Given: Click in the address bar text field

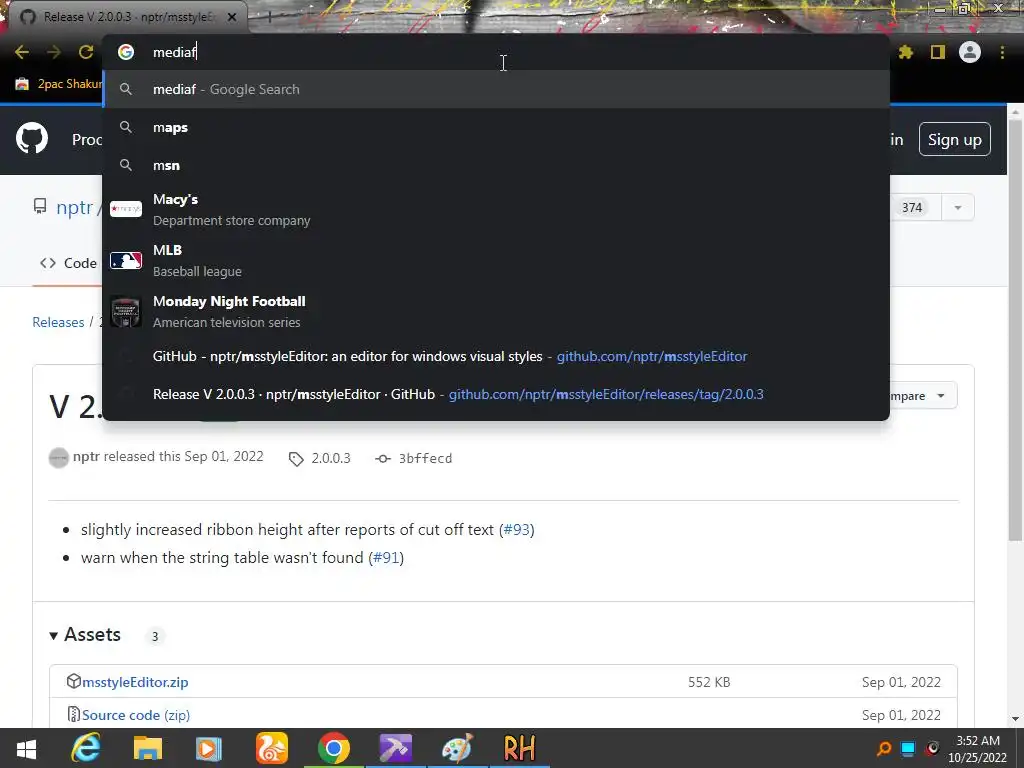Looking at the screenshot, I should [496, 52].
